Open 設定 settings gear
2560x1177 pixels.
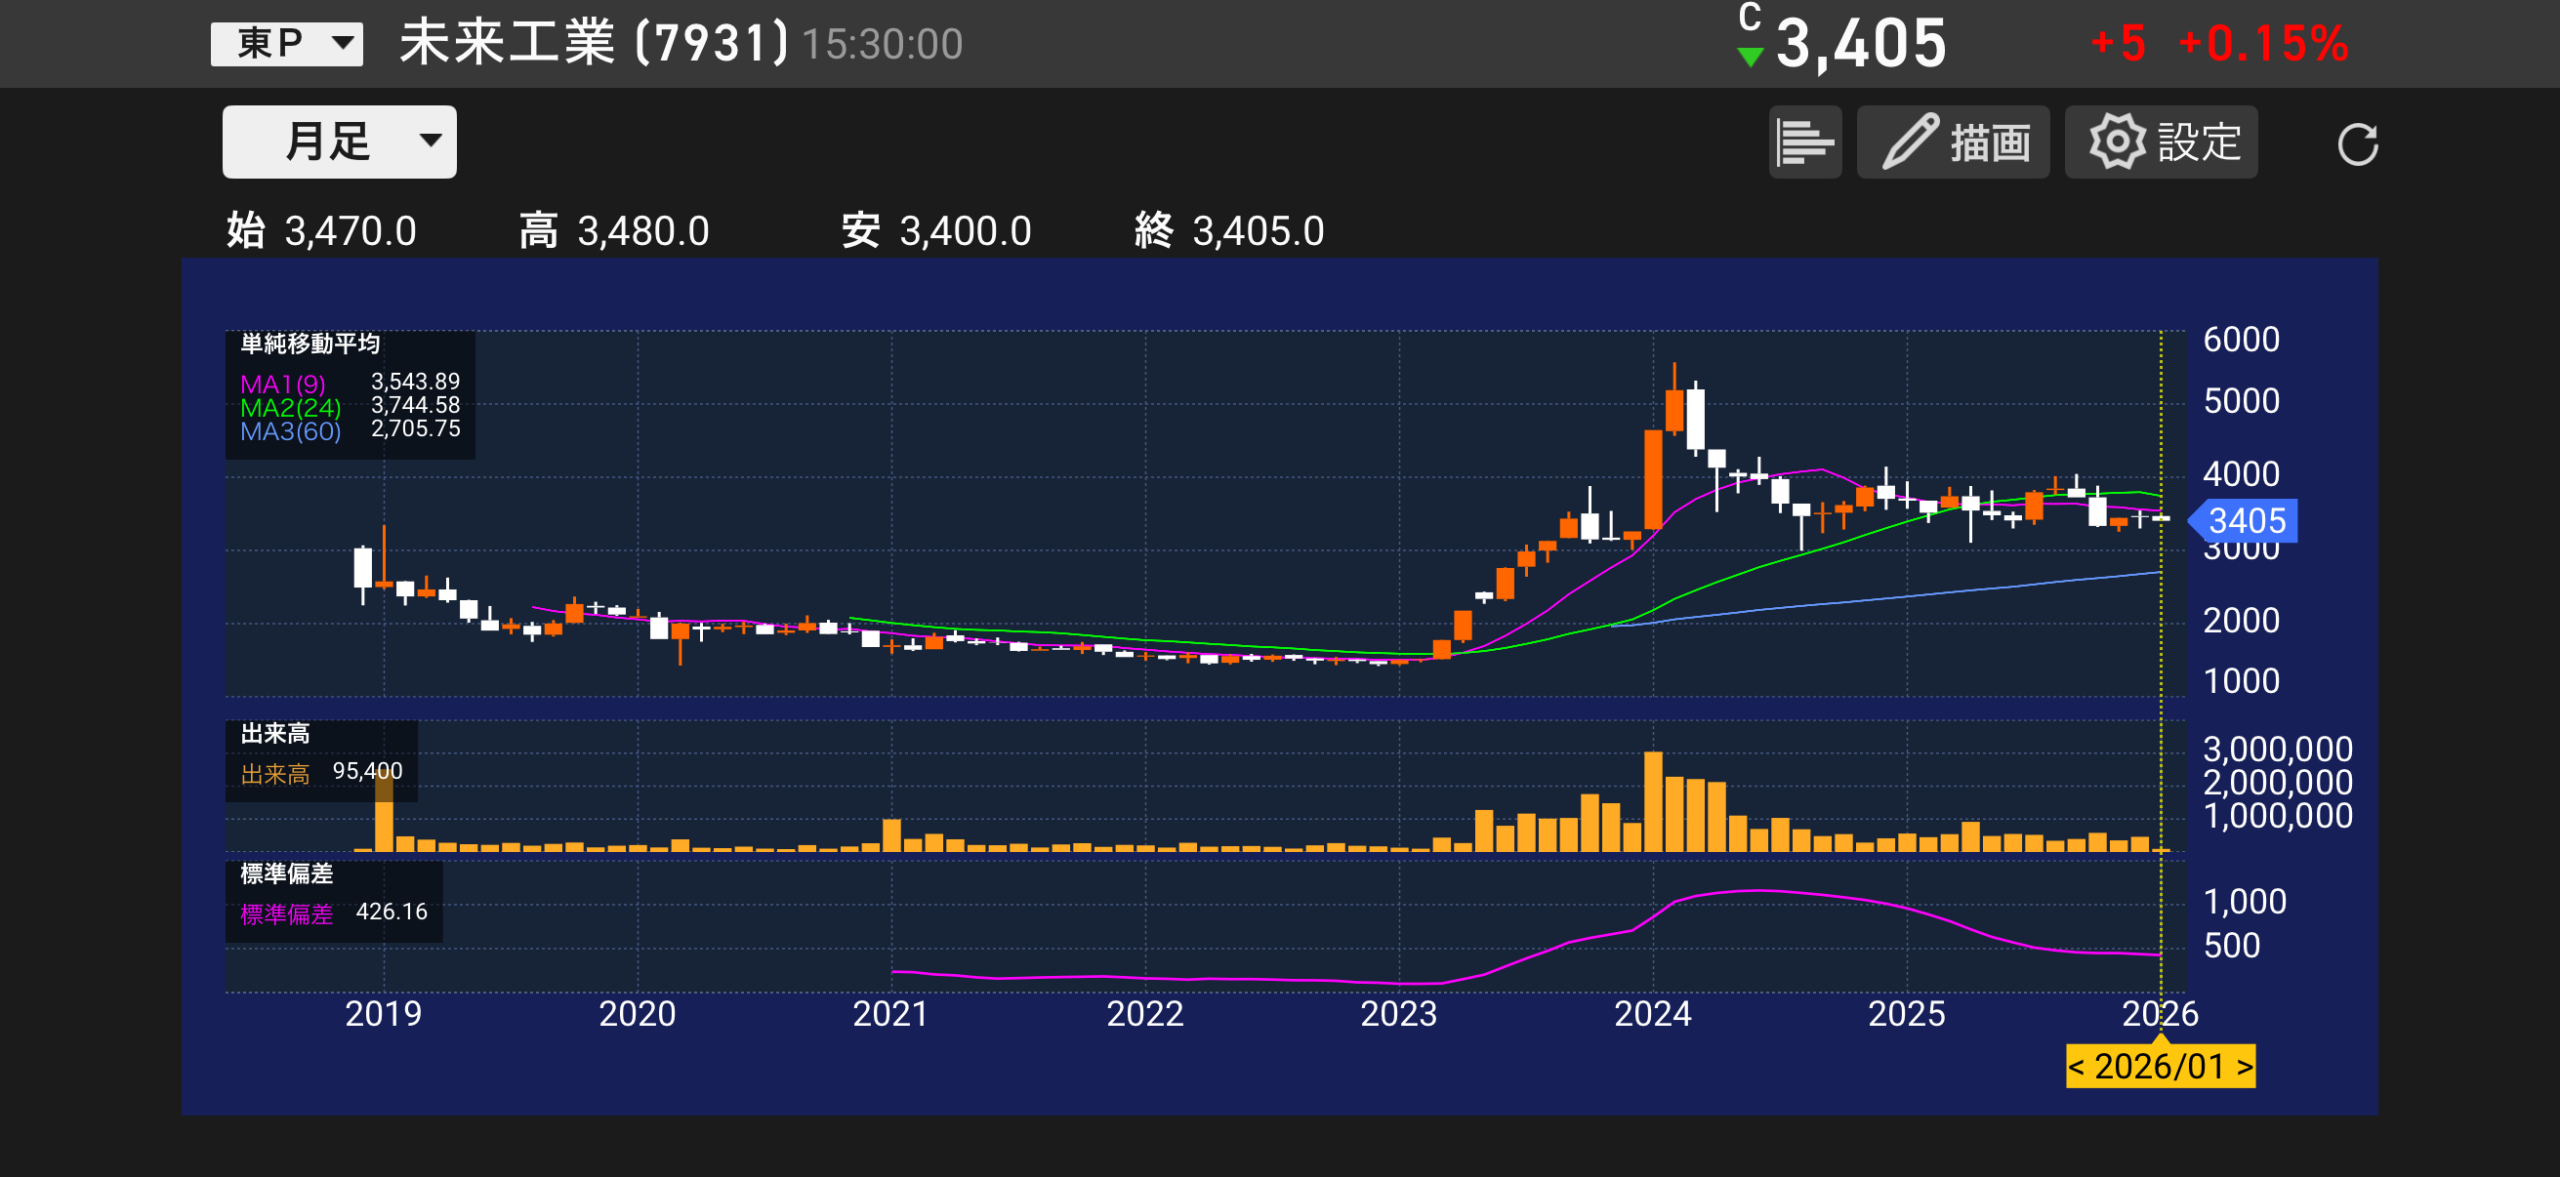pos(2160,143)
